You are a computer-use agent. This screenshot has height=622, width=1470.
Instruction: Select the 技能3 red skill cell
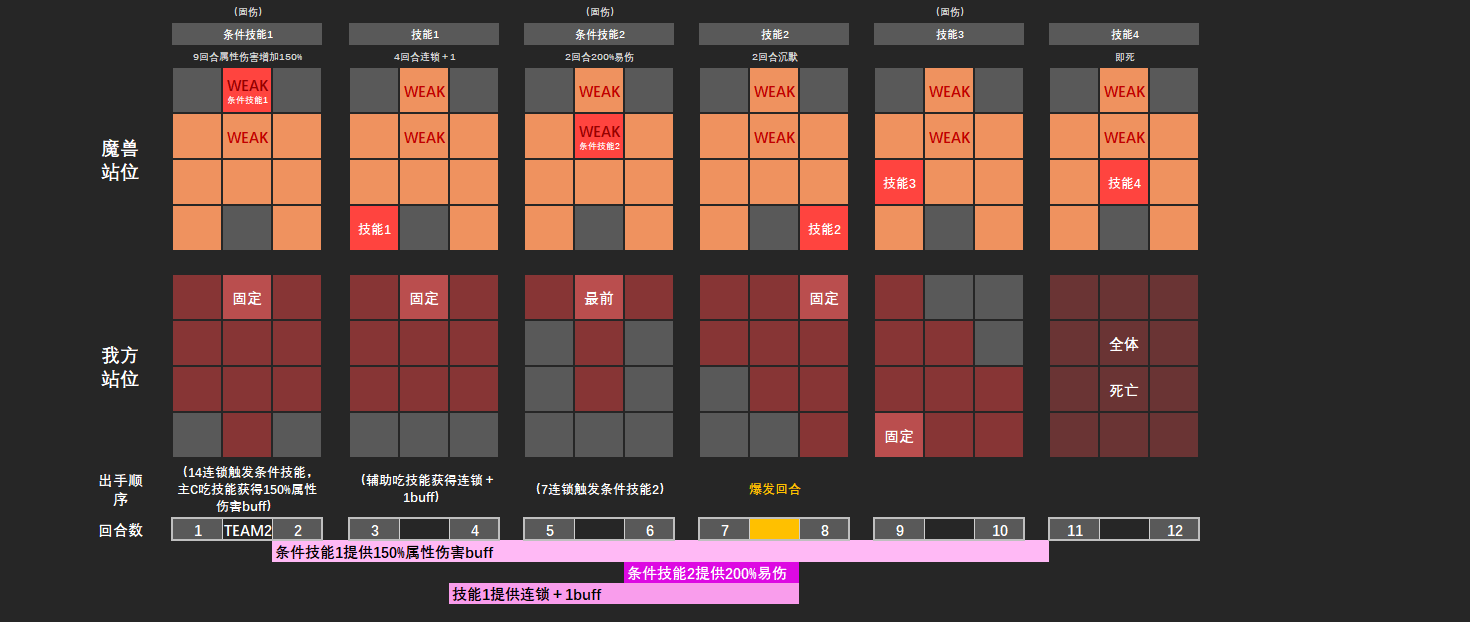click(x=899, y=182)
